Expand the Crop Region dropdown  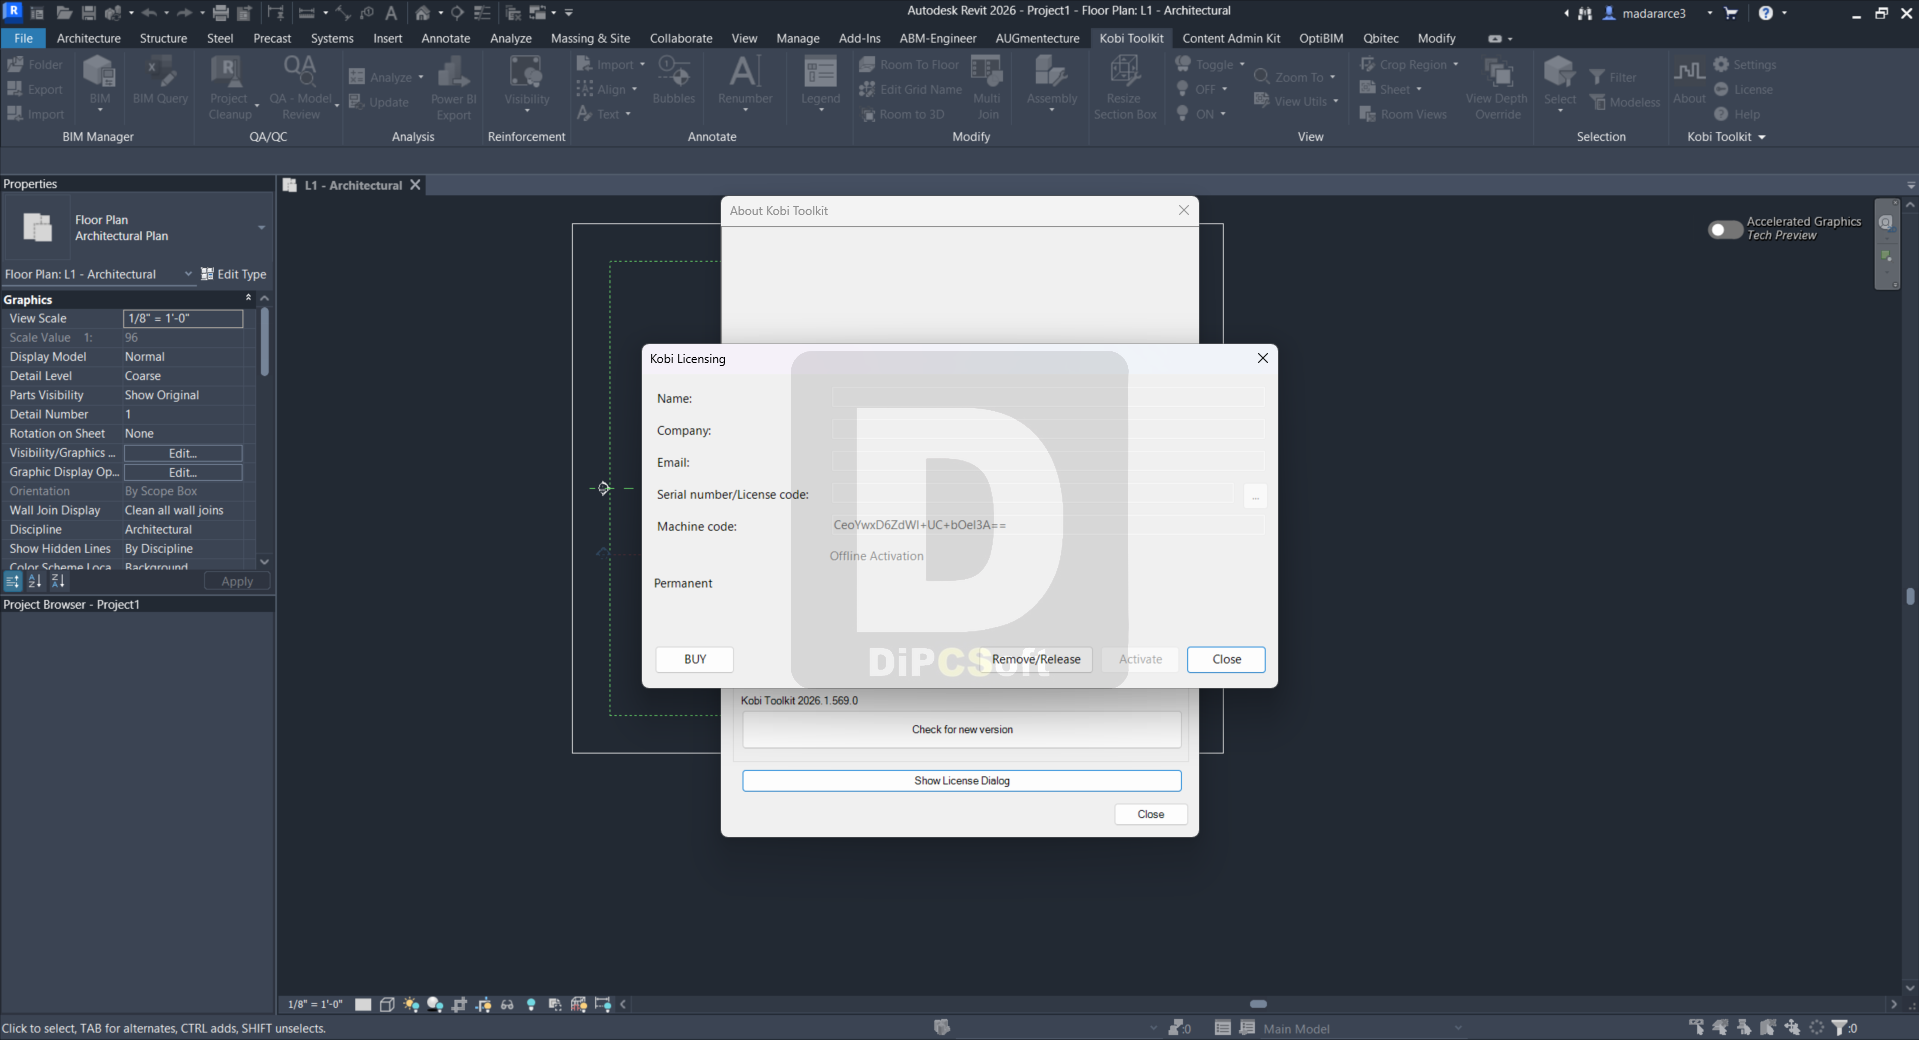pos(1455,64)
